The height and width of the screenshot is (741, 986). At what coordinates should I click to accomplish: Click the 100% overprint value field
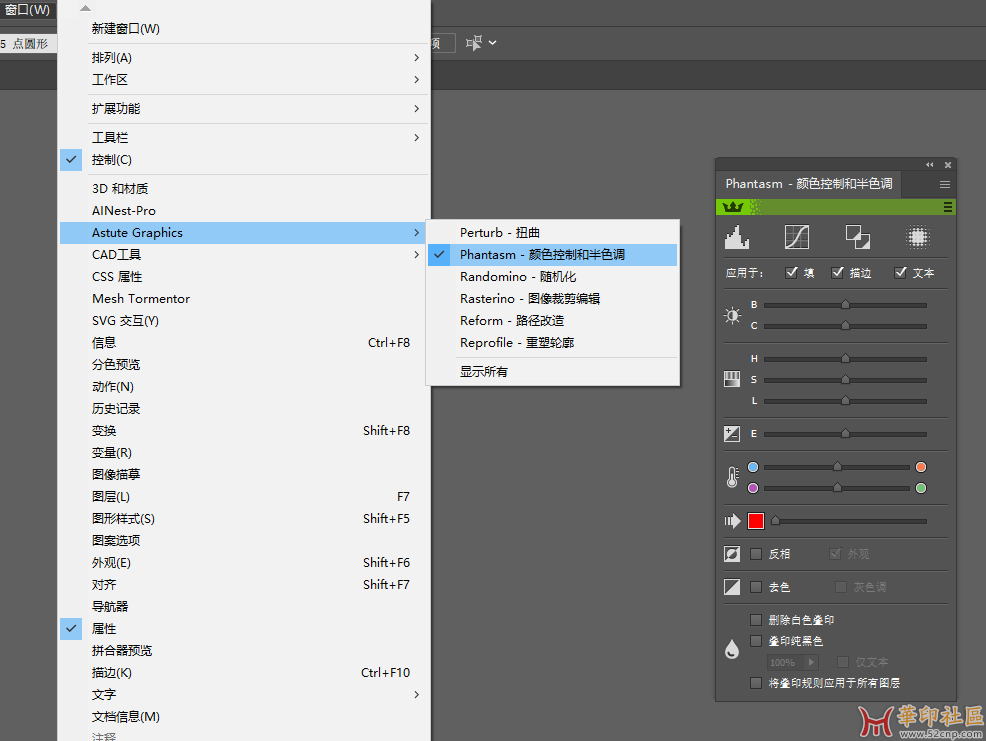(x=786, y=662)
